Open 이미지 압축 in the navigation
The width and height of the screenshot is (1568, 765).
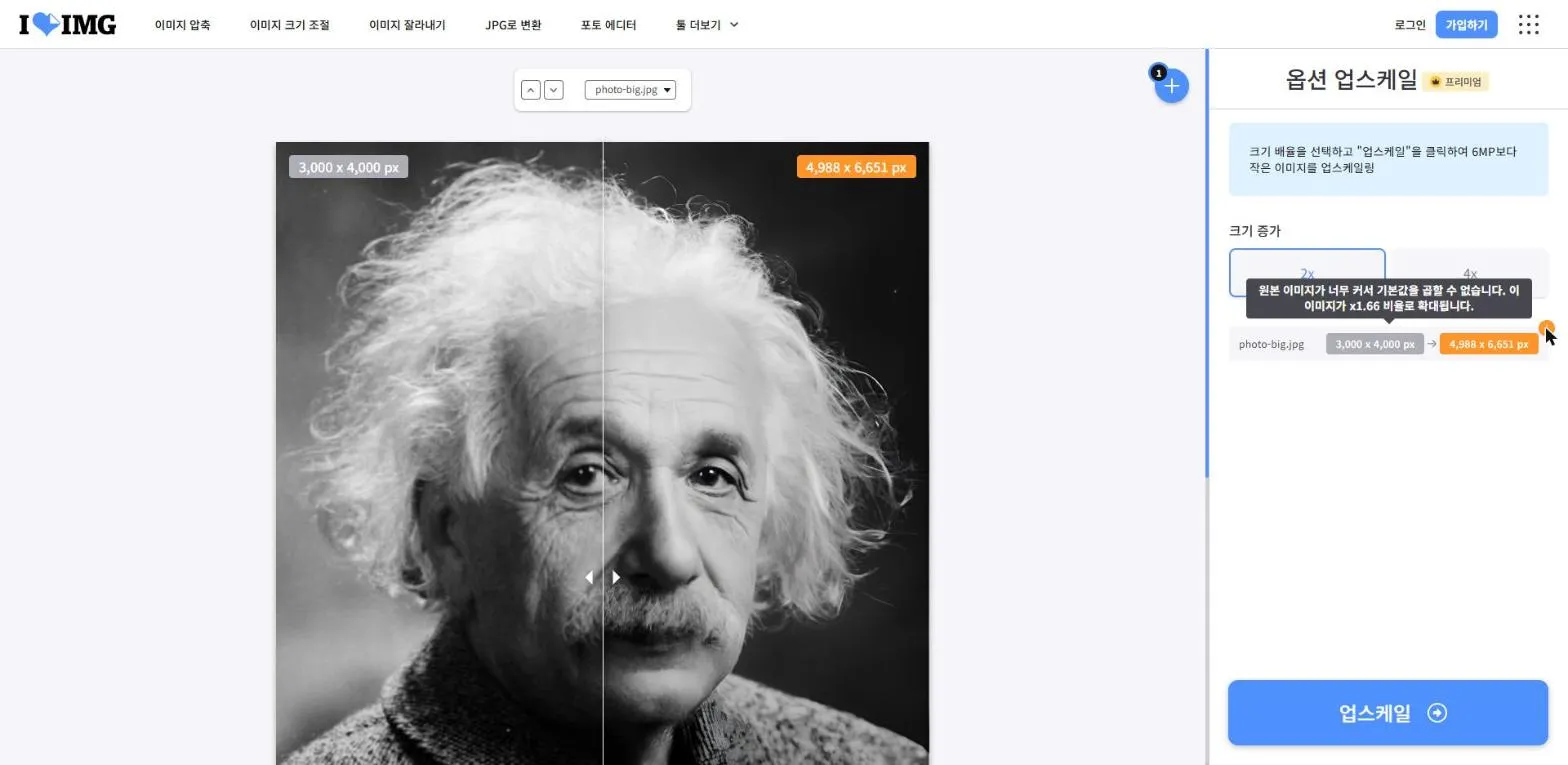(x=182, y=25)
